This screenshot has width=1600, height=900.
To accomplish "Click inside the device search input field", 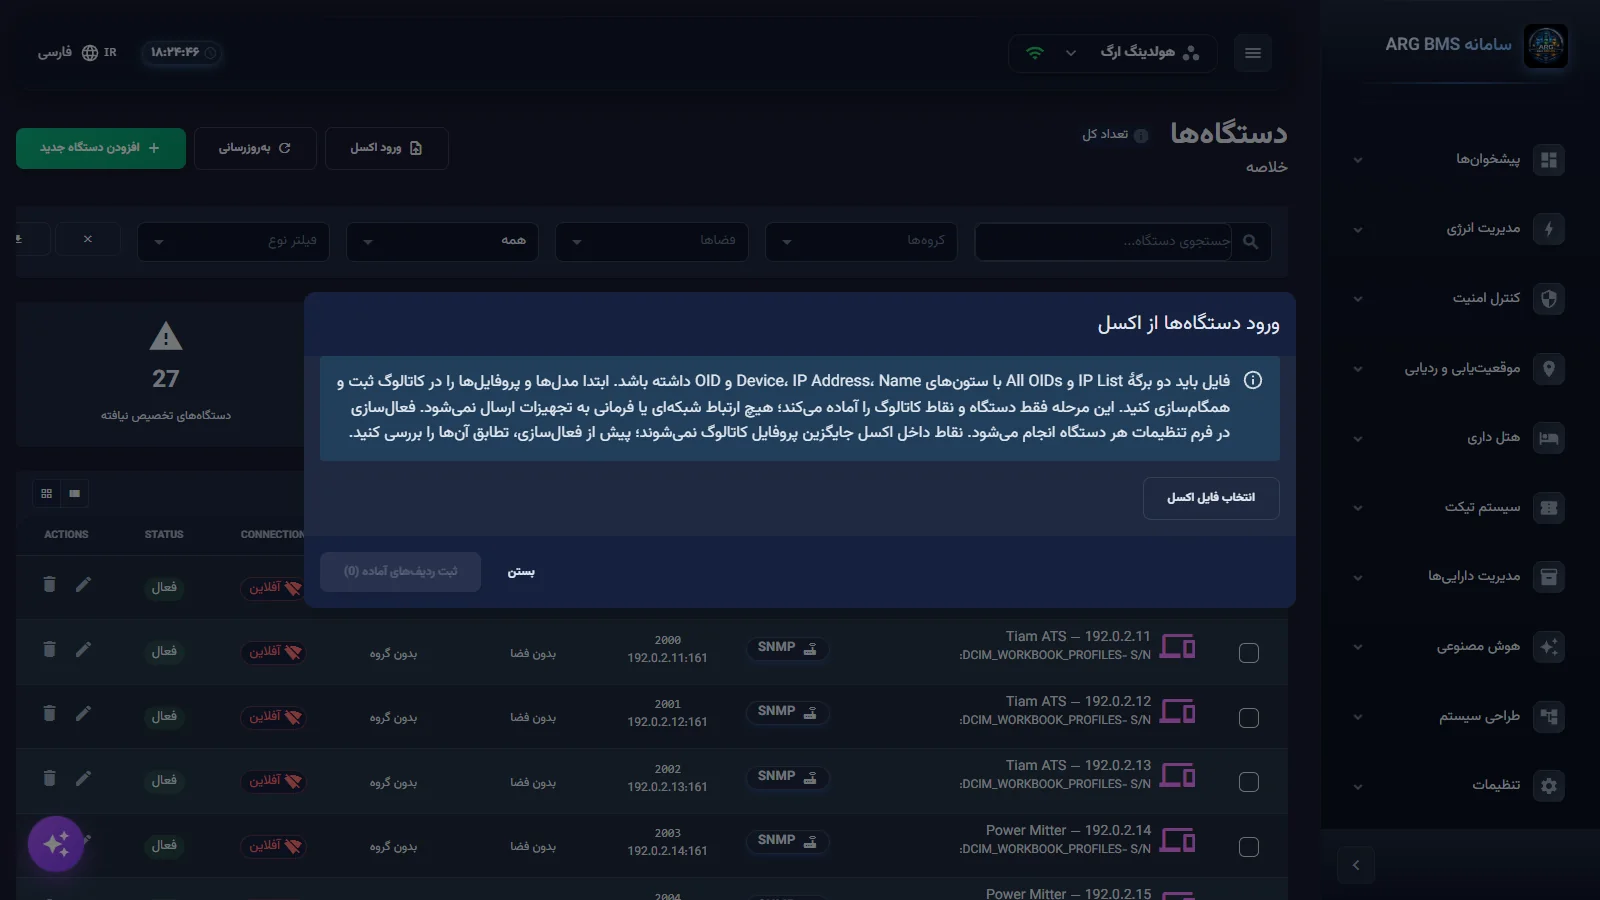I will [1105, 241].
